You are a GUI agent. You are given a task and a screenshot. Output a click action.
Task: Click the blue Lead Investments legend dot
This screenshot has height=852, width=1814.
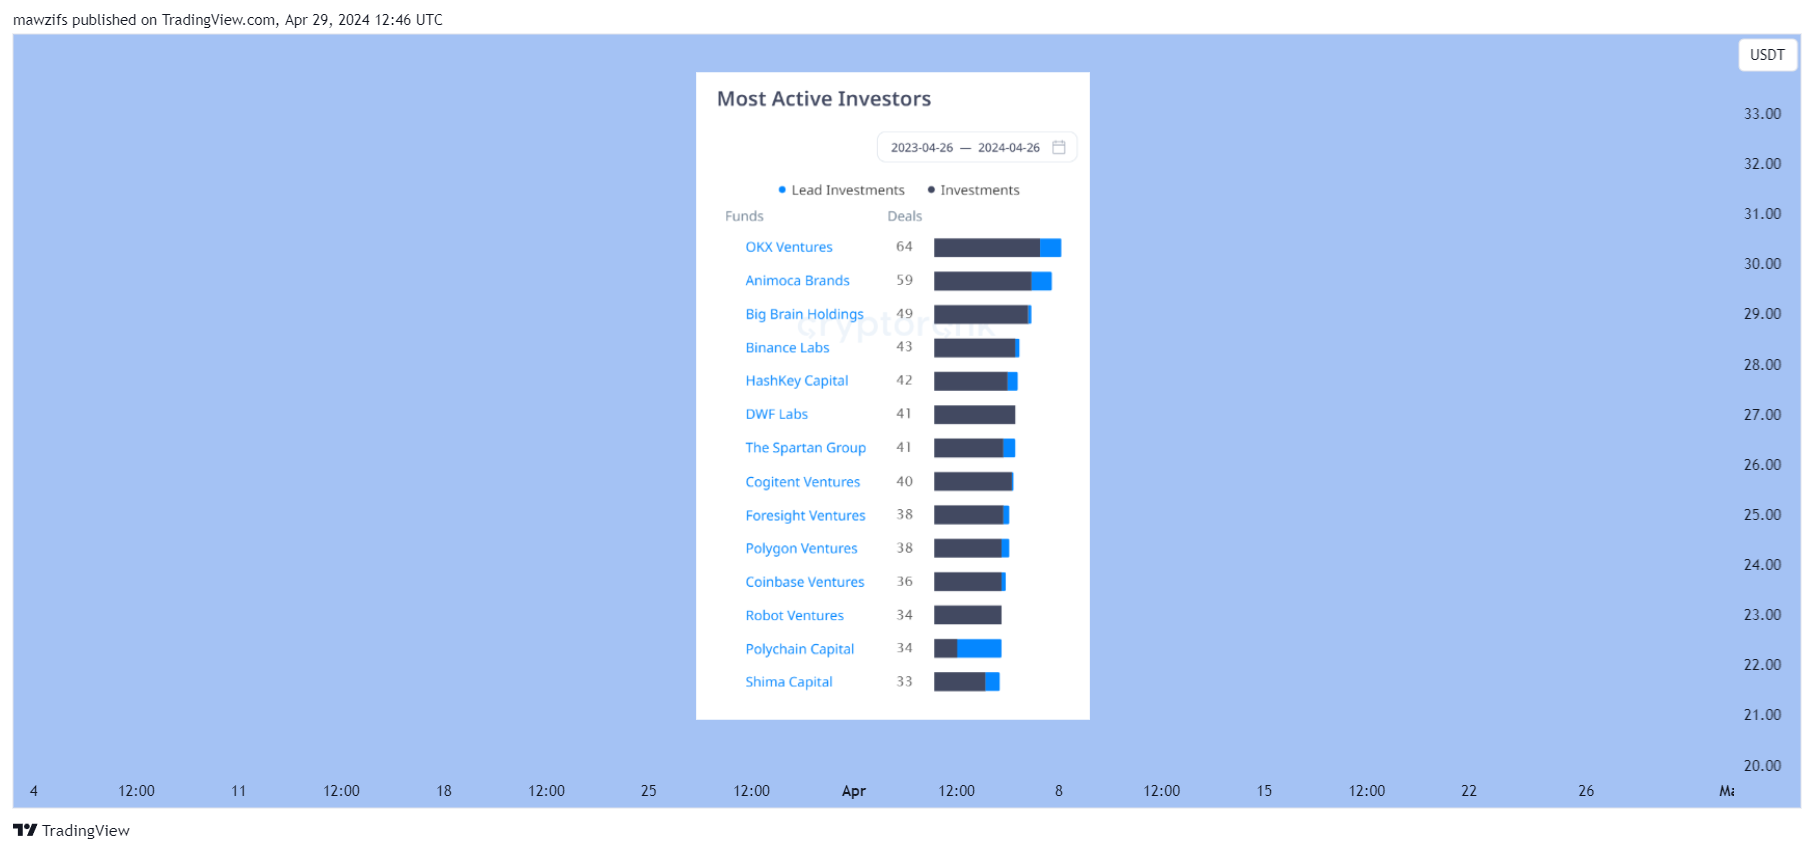coord(782,190)
